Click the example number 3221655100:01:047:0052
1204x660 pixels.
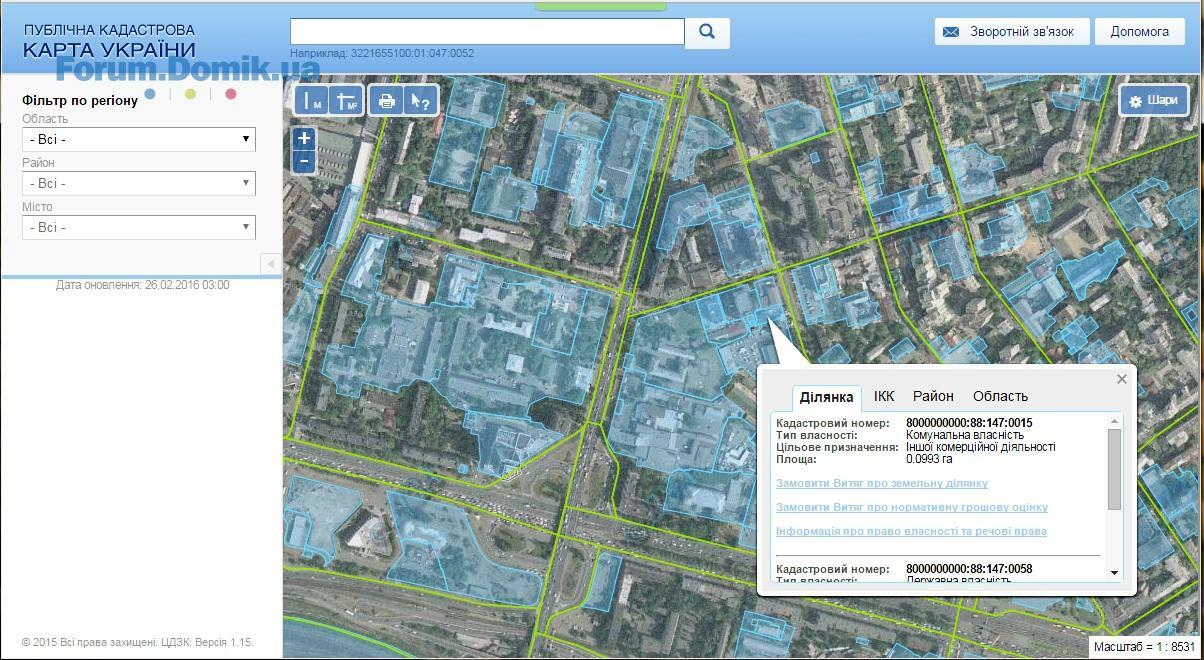[x=413, y=53]
